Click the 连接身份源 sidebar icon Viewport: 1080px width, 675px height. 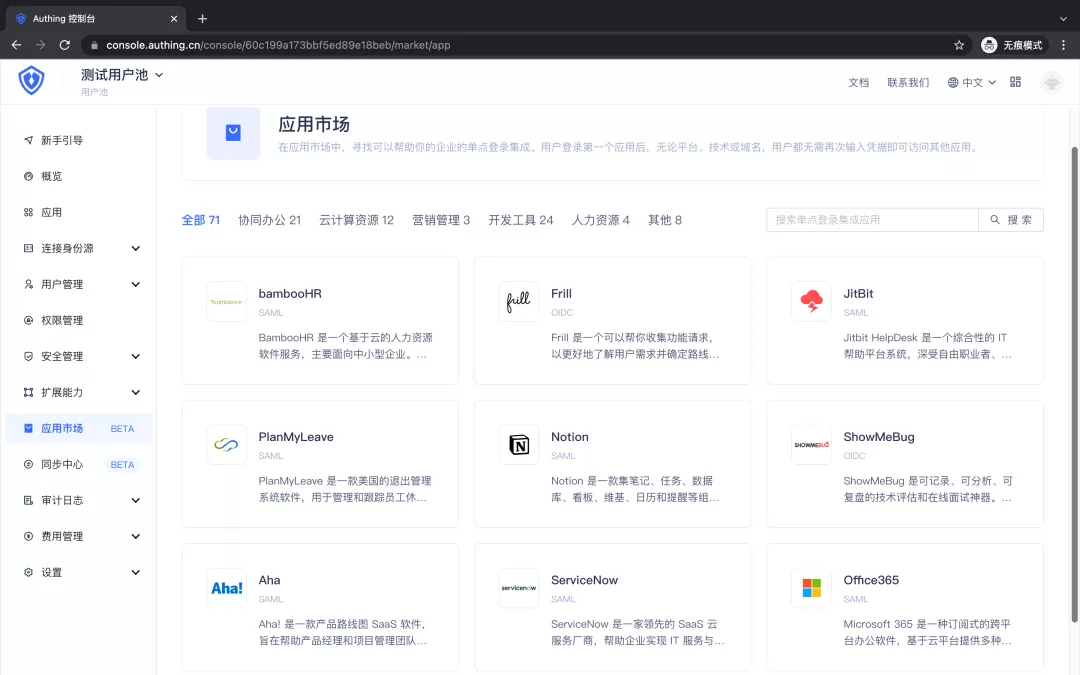pos(28,248)
